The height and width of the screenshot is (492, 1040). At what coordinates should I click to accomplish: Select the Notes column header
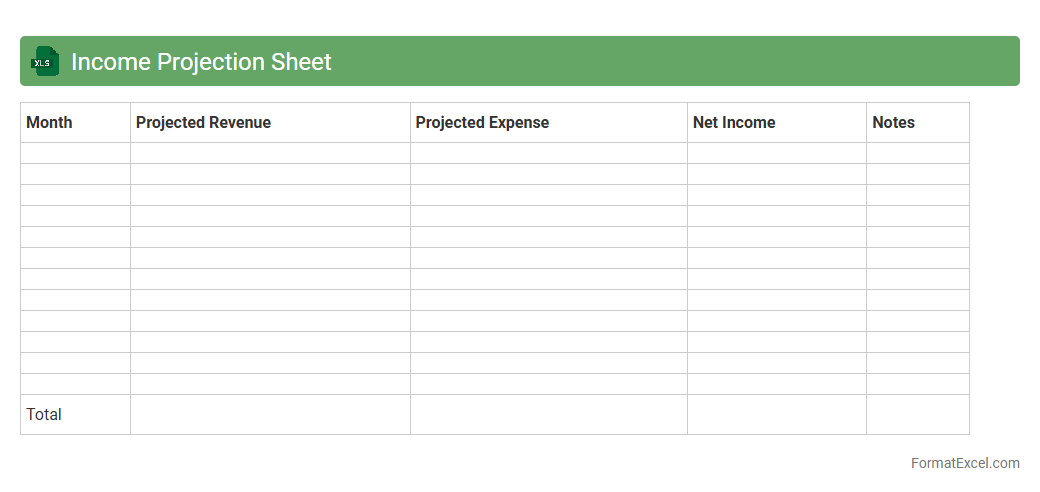893,123
